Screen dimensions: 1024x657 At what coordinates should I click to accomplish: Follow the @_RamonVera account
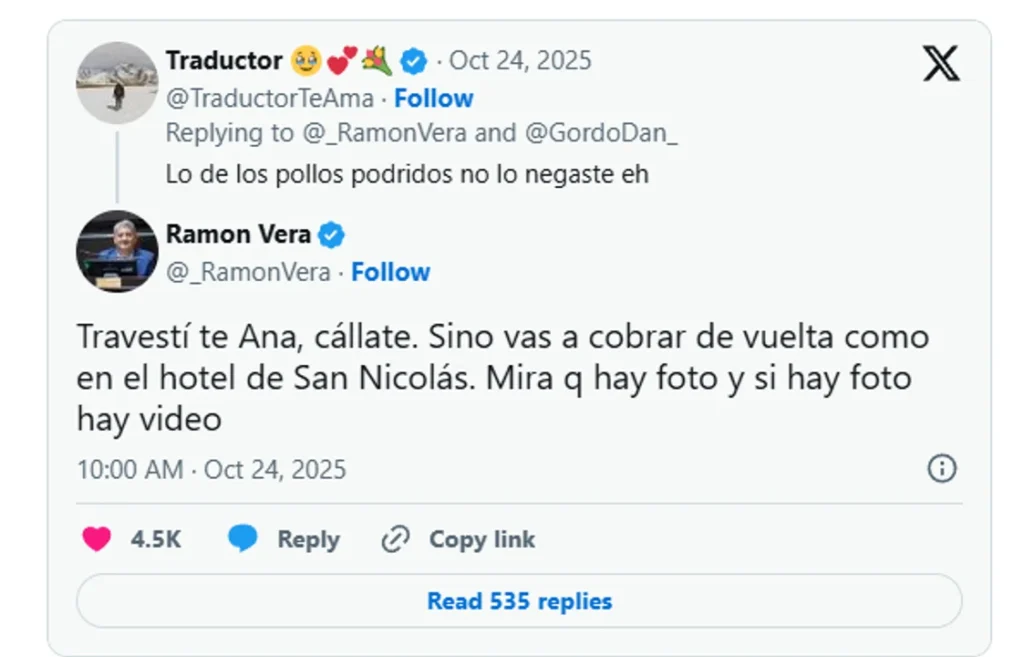click(x=390, y=272)
